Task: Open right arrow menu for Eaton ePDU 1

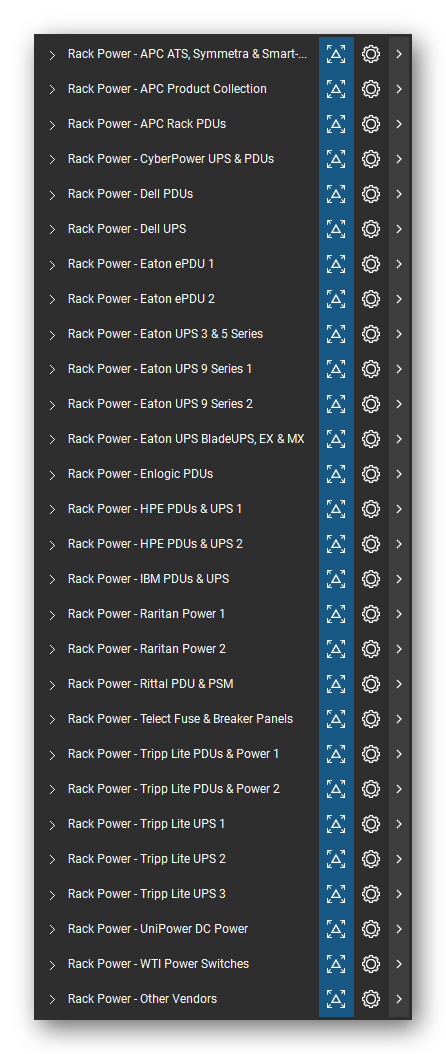Action: (399, 264)
